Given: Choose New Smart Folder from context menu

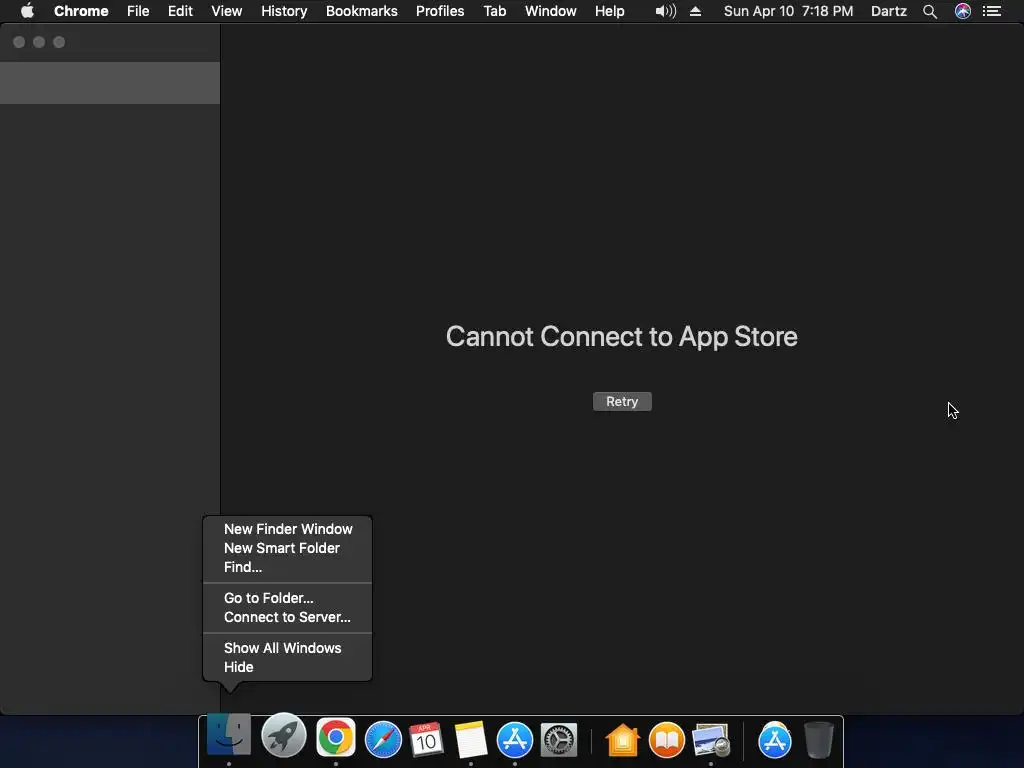Looking at the screenshot, I should pyautogui.click(x=287, y=548).
